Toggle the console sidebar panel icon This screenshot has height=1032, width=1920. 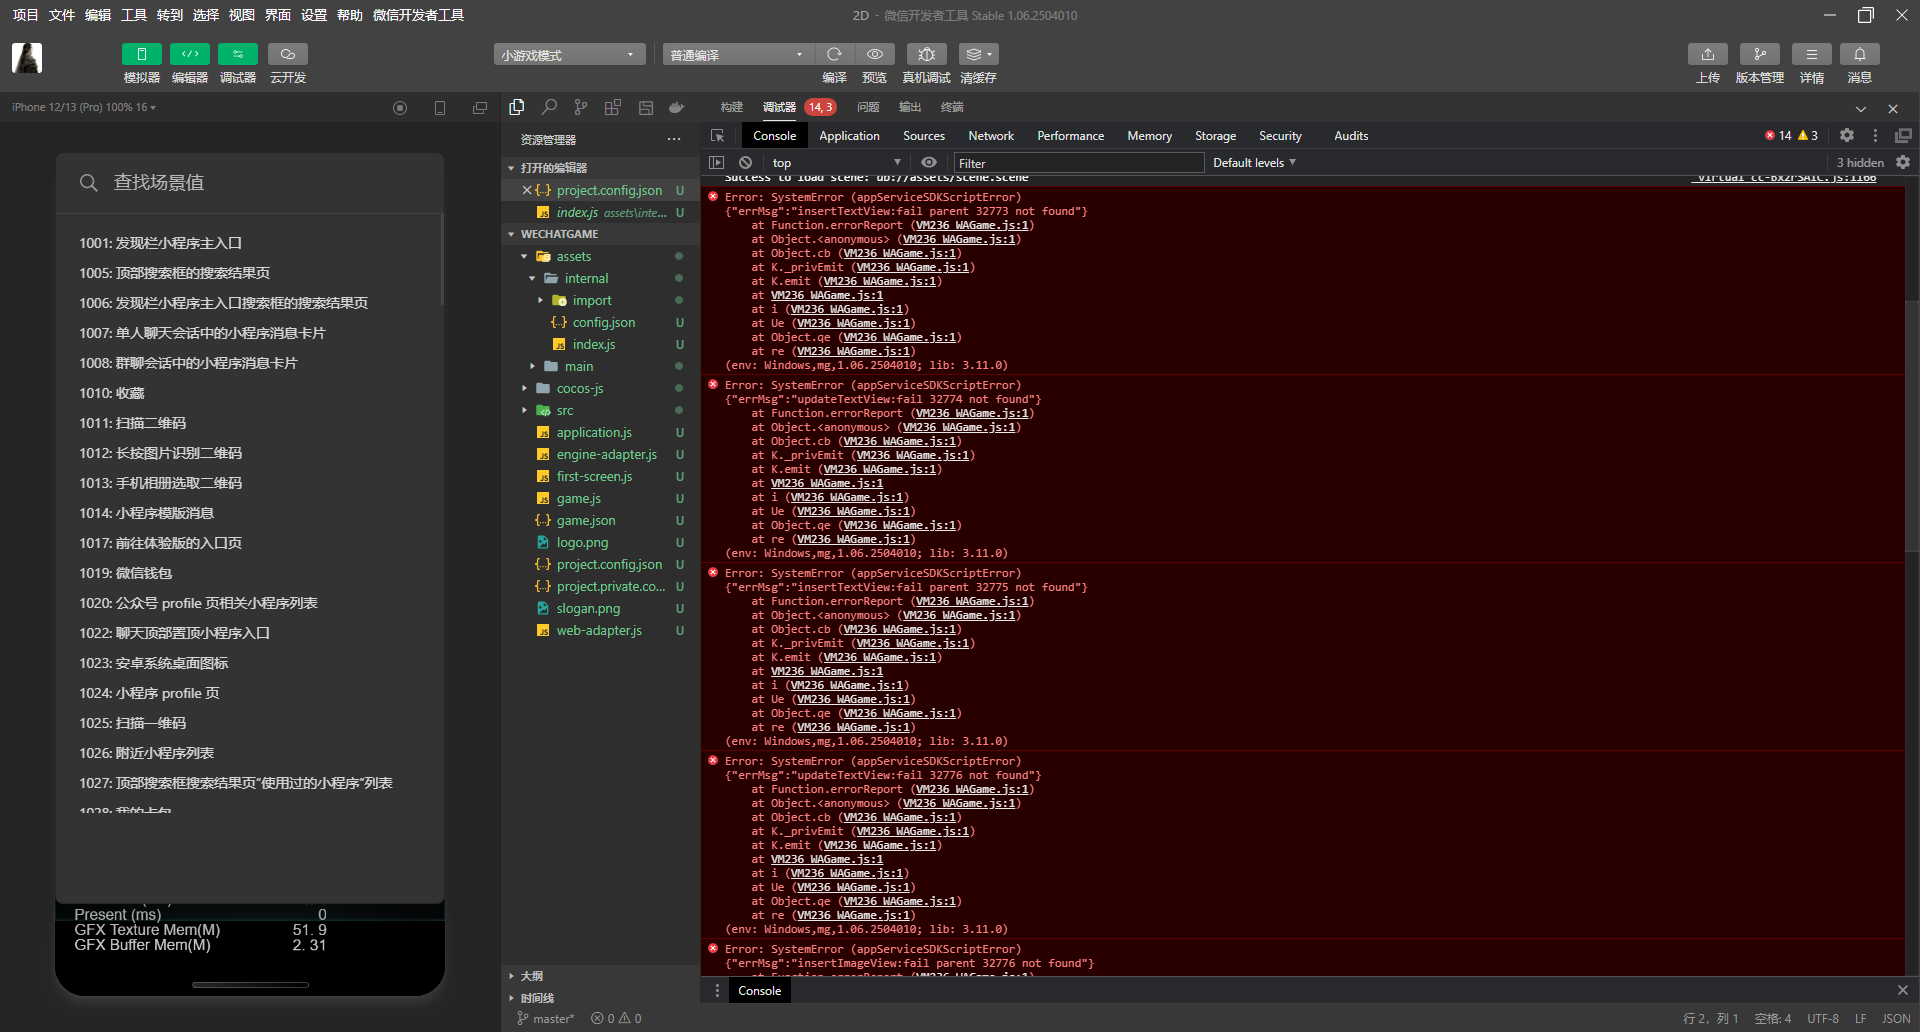point(716,163)
